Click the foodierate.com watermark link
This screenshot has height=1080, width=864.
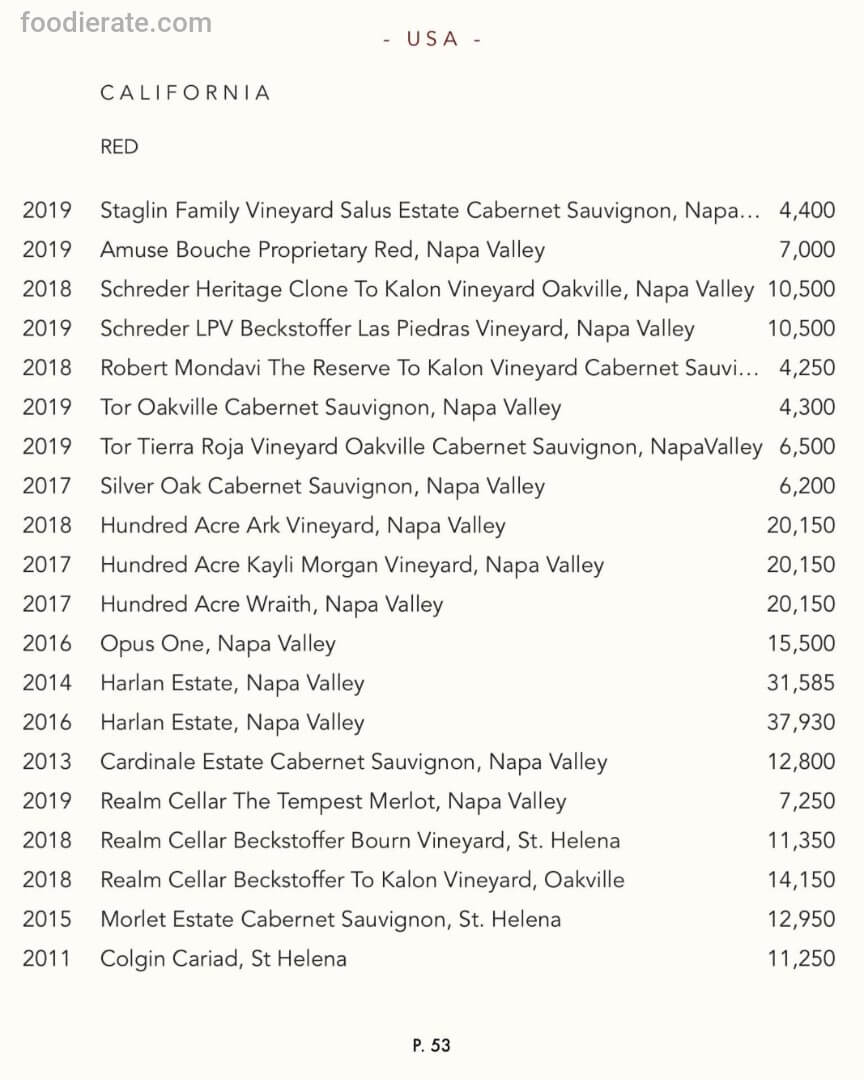pos(116,23)
